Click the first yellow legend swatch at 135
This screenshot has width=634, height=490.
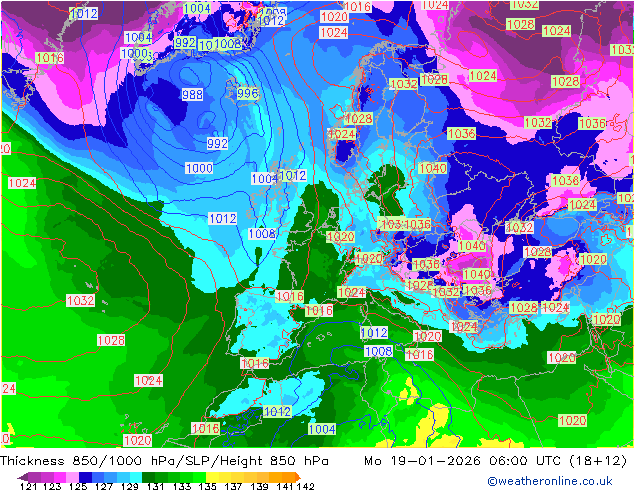click(212, 477)
